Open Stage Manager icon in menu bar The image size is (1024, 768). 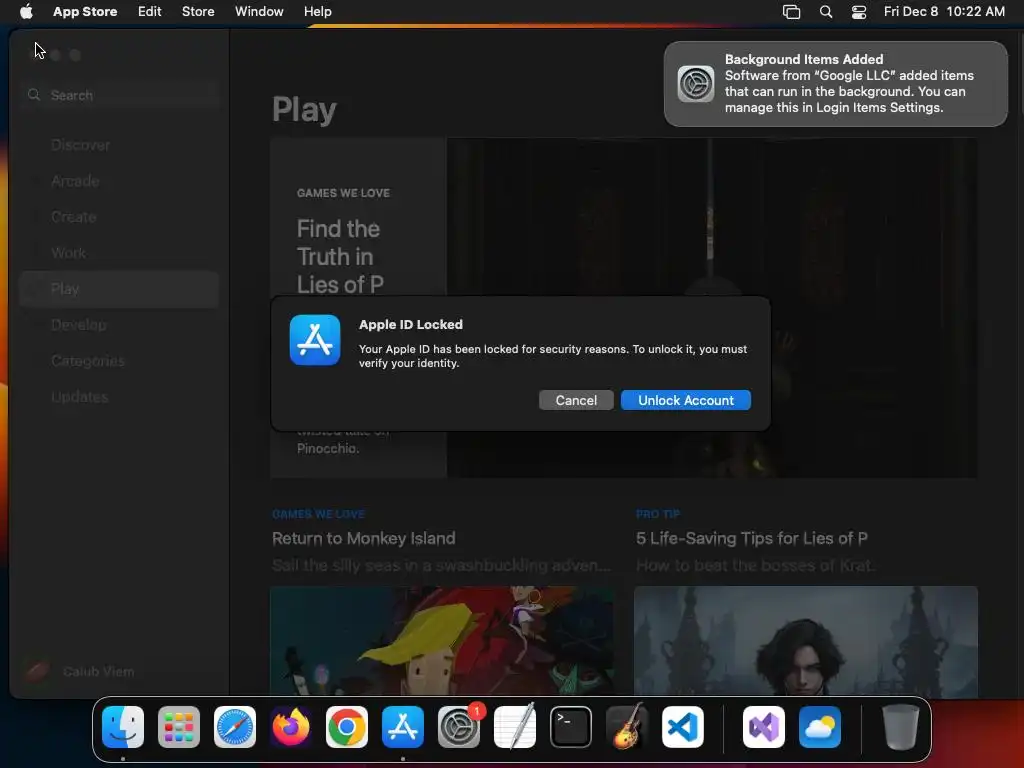(x=791, y=11)
